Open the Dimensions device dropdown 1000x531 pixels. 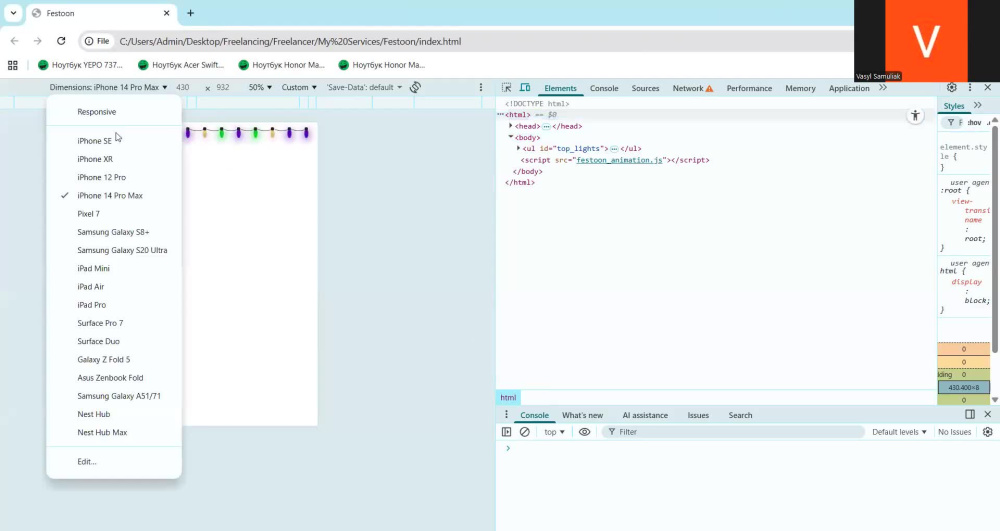[108, 87]
